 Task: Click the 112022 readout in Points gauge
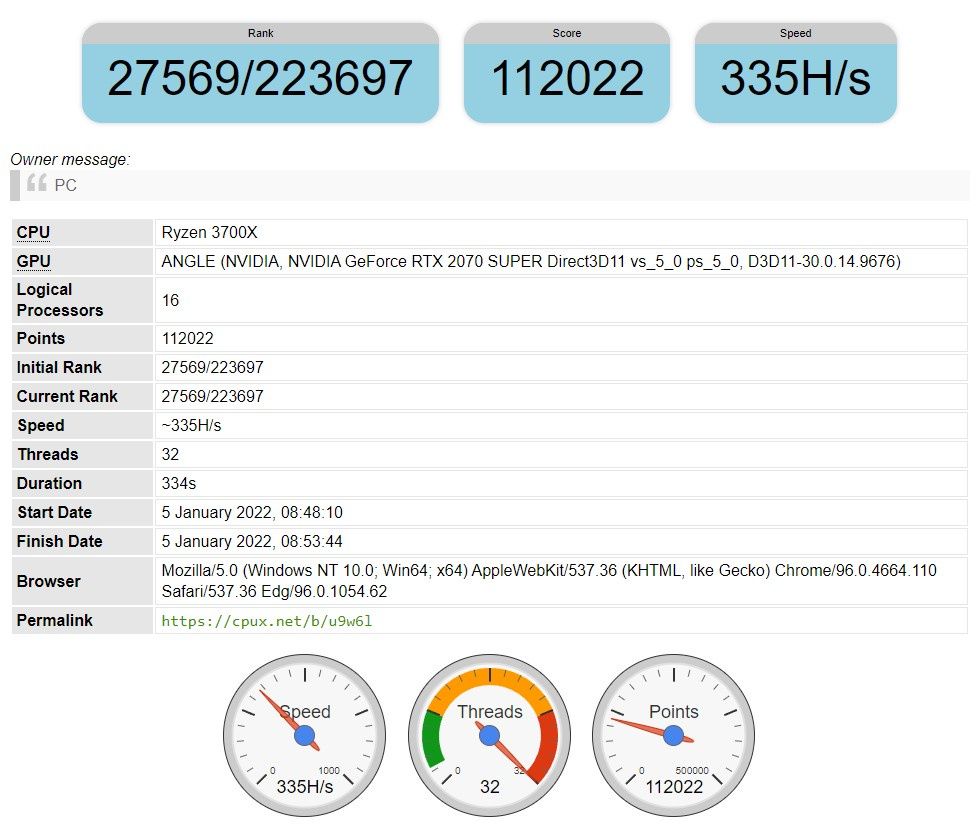(x=674, y=786)
